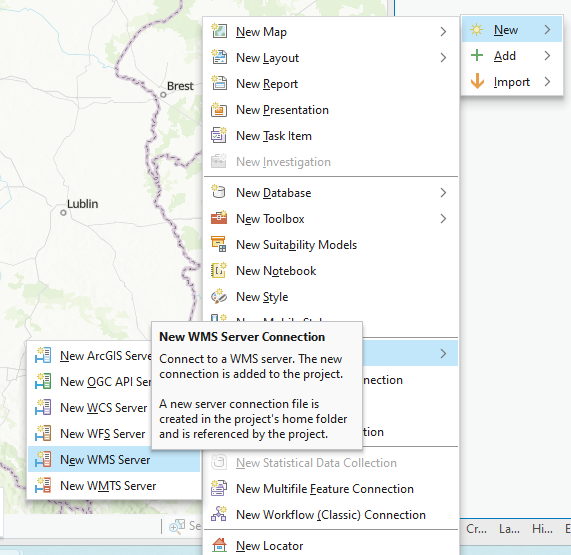Click the New Style palette icon

[x=219, y=296]
